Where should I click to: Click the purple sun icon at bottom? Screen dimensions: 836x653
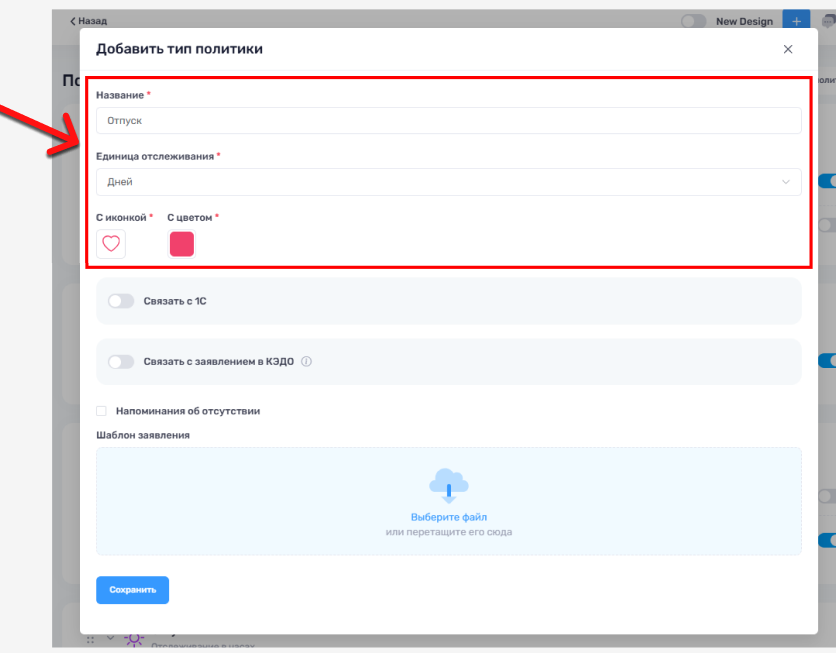(133, 639)
